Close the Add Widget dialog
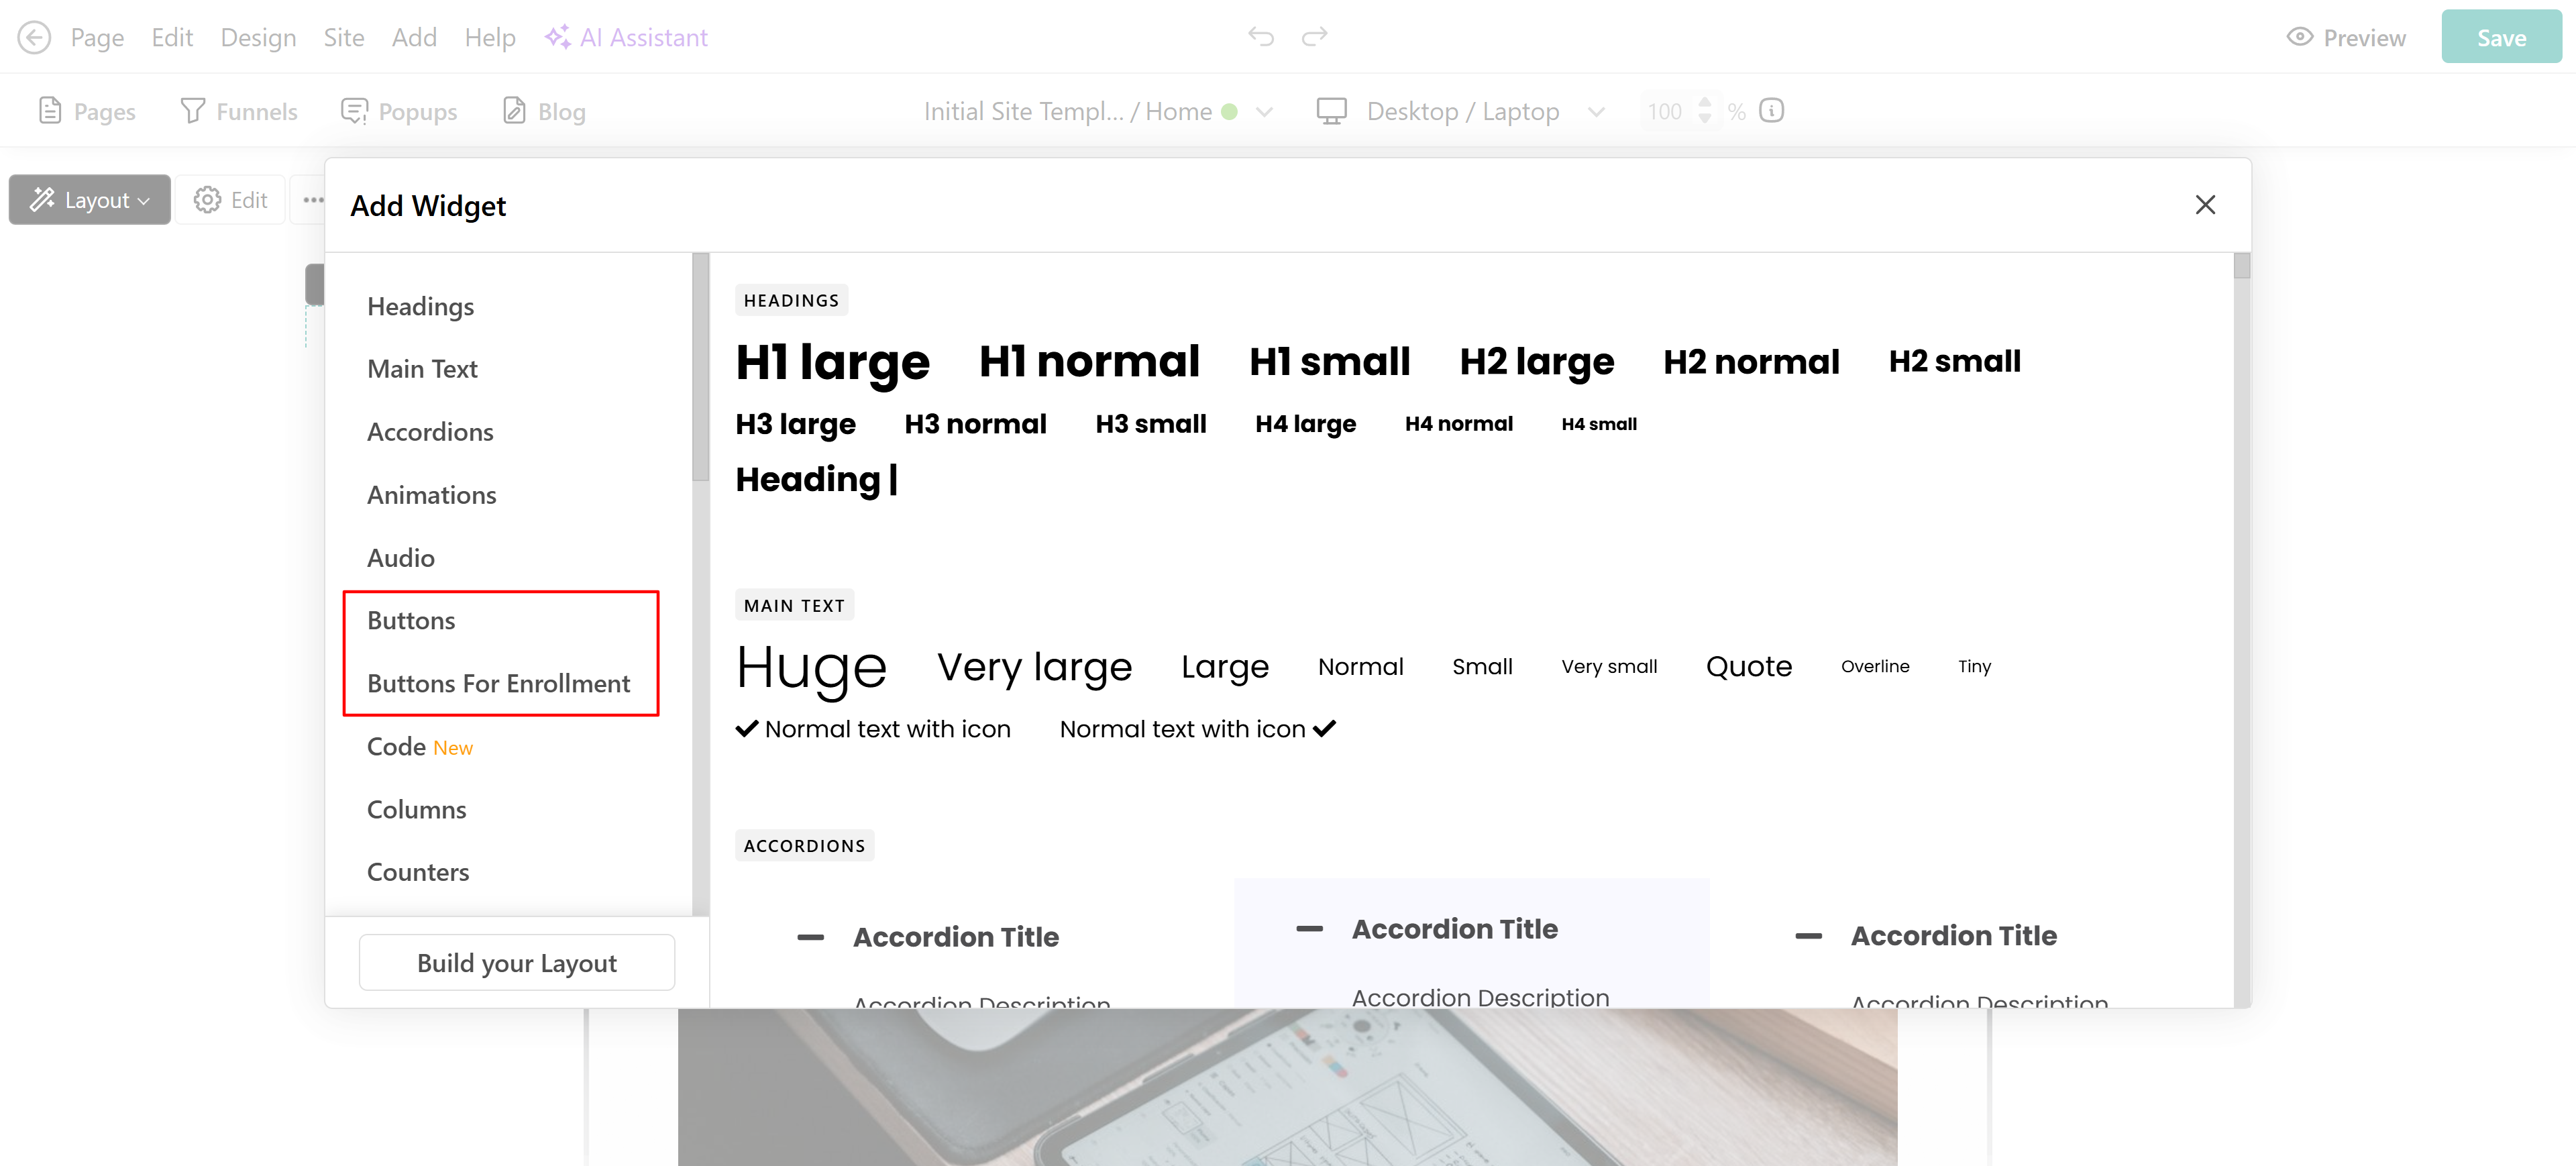Viewport: 2576px width, 1166px height. (x=2205, y=205)
